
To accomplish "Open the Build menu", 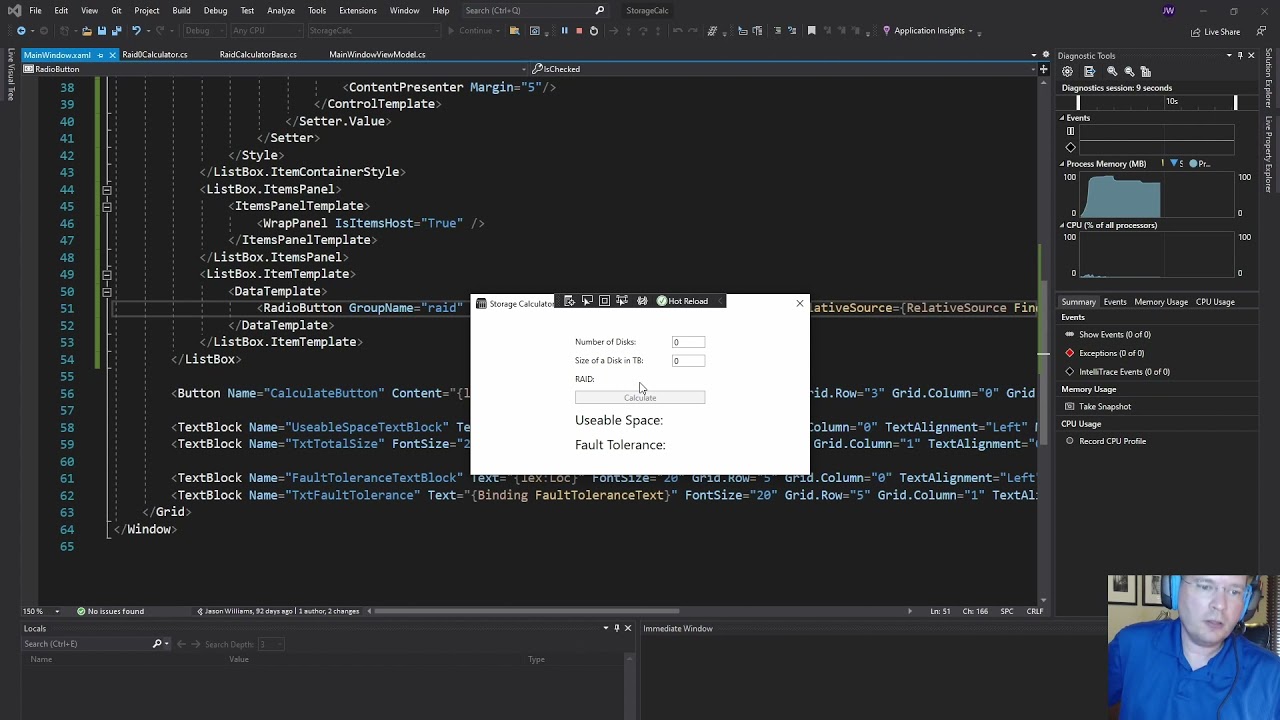I will [x=181, y=11].
